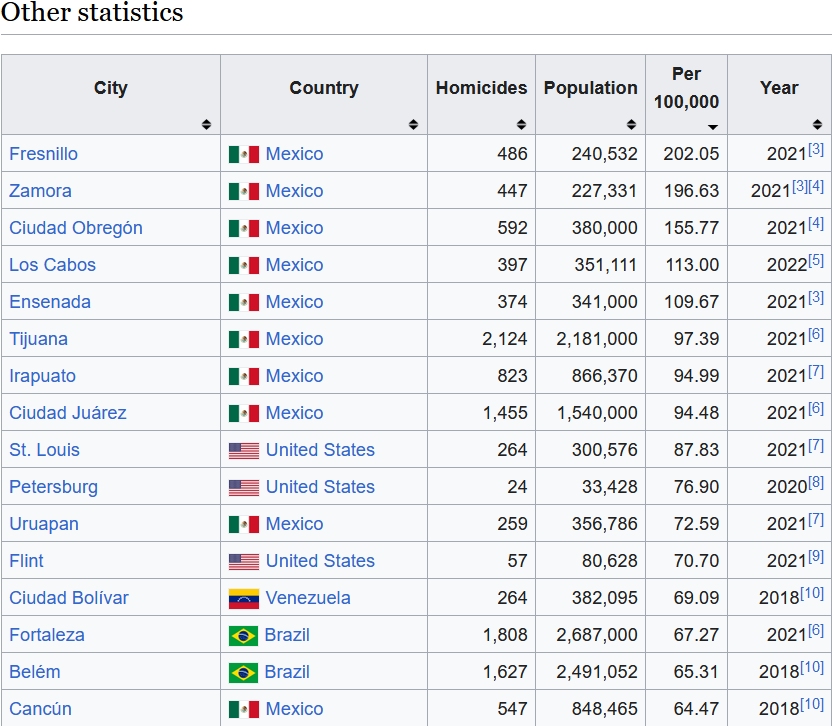Open the Zamora city link
Viewport: 832px width, 726px height.
point(40,191)
